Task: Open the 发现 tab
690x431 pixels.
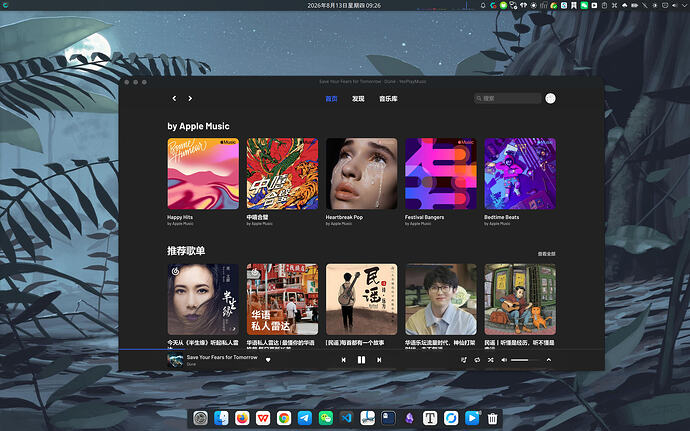Action: (x=358, y=99)
